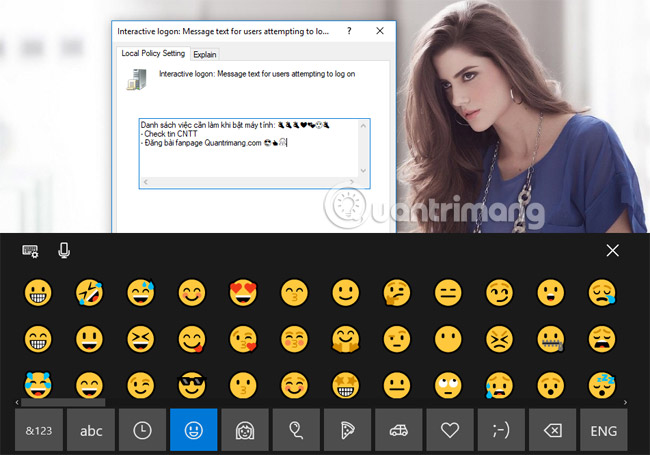Open the transport emoji category
The image size is (650, 455).
[398, 430]
